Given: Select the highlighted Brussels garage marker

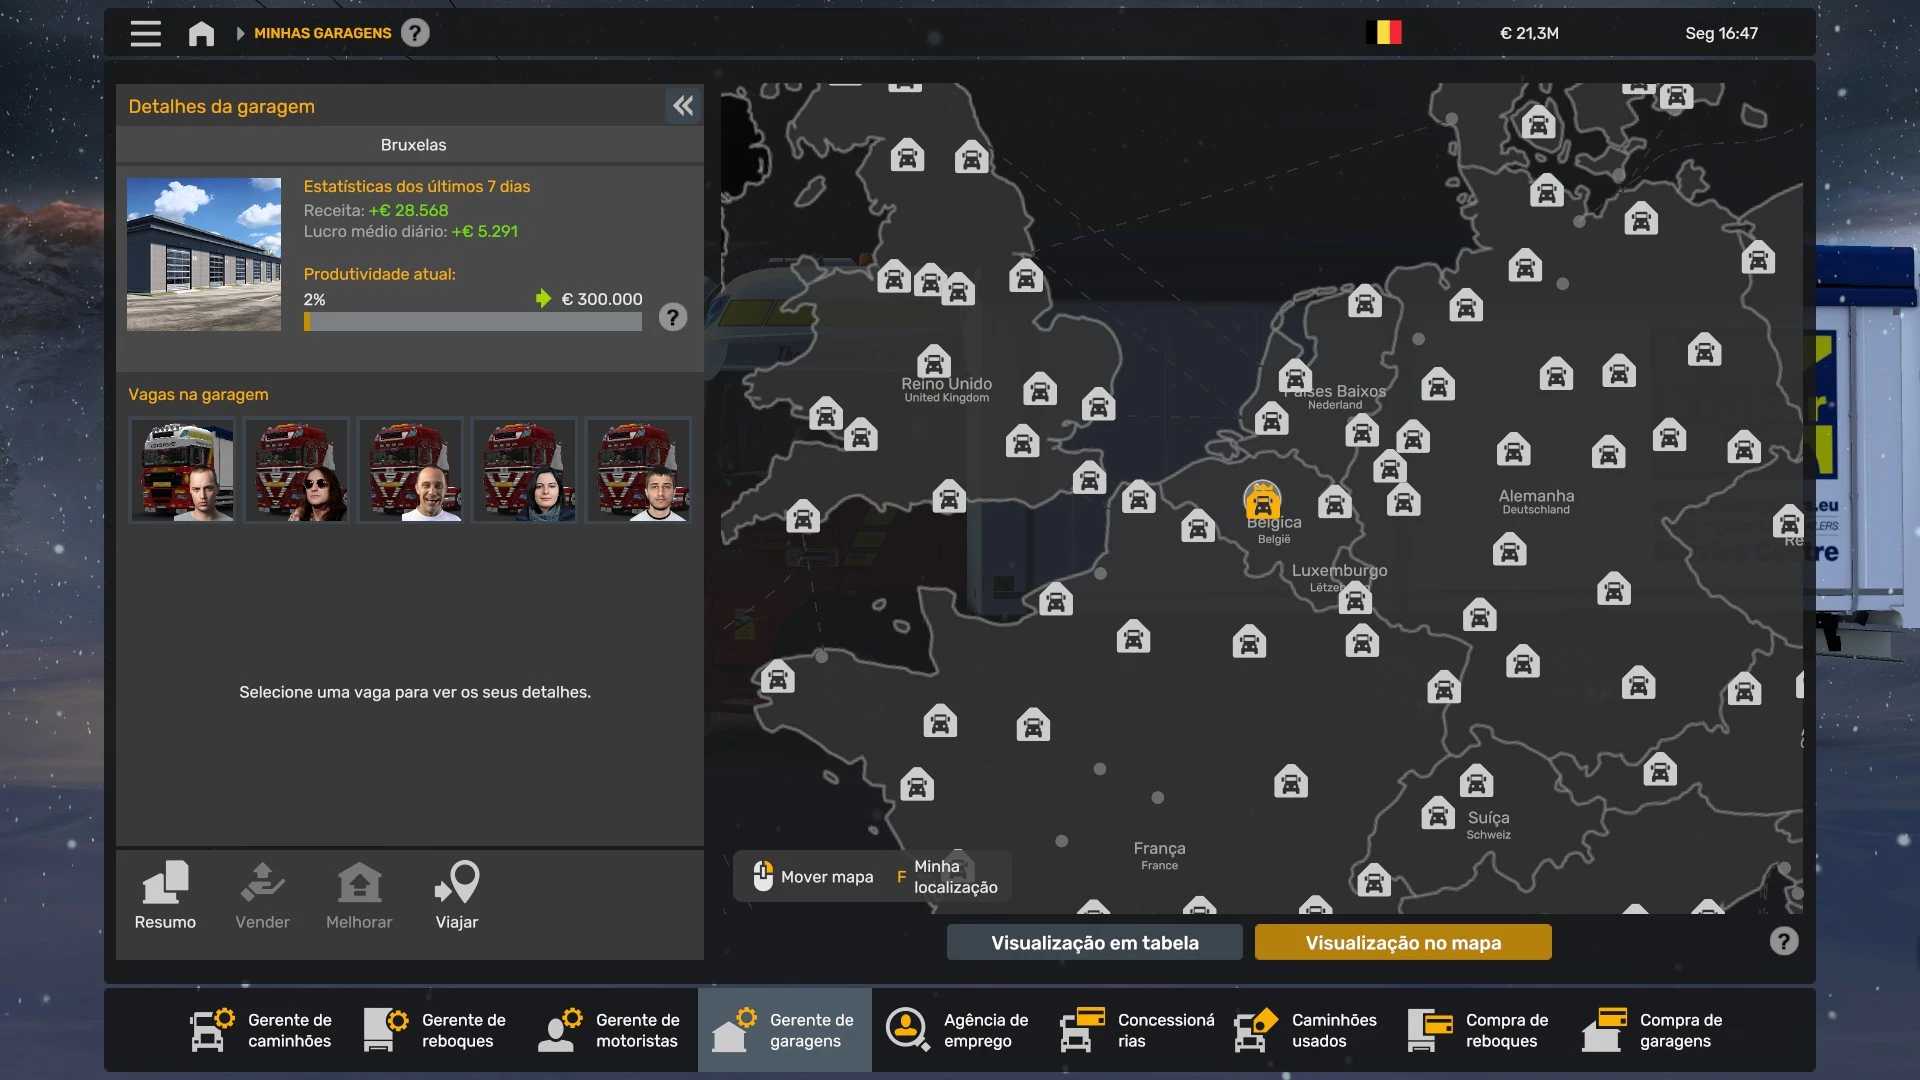Looking at the screenshot, I should coord(1262,500).
